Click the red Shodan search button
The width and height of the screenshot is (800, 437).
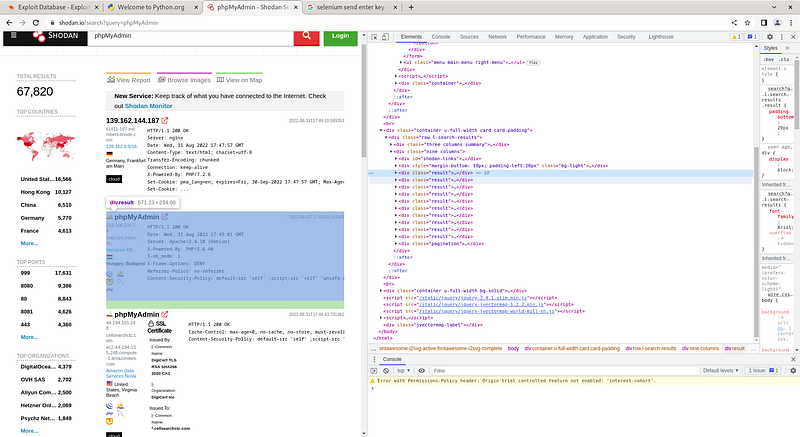[x=306, y=37]
